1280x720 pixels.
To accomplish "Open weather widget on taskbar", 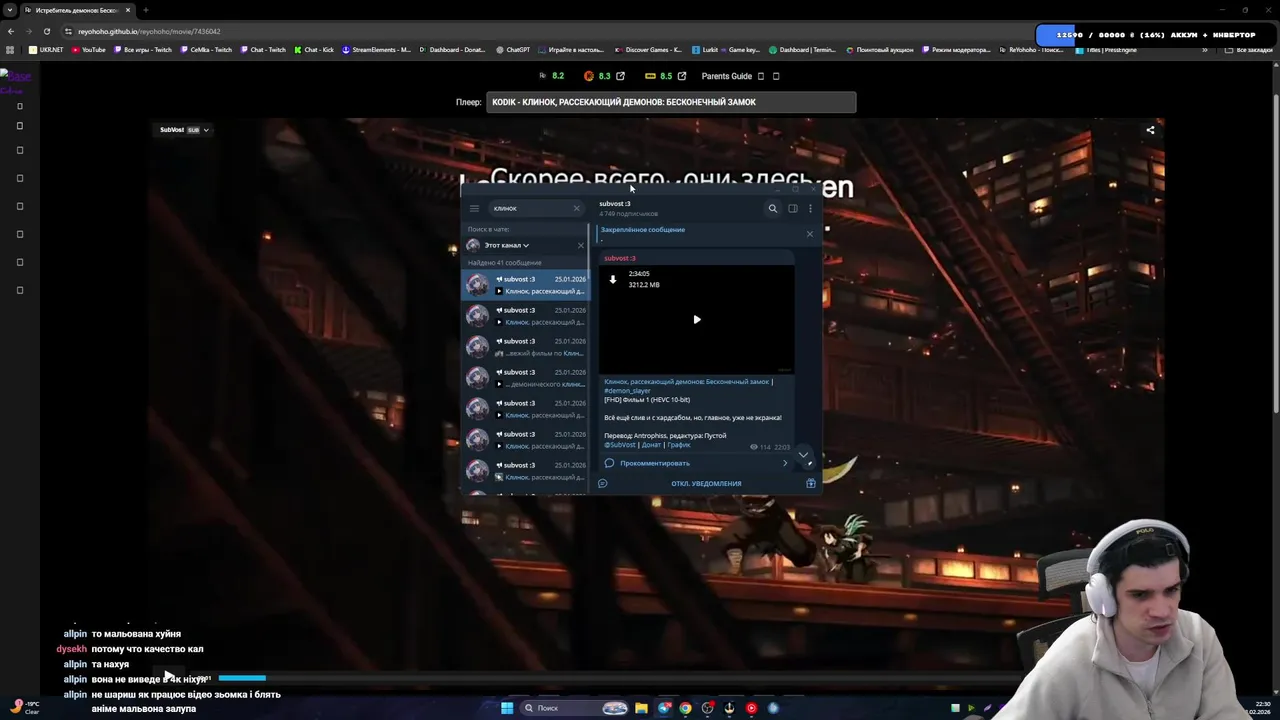I will click(x=24, y=707).
